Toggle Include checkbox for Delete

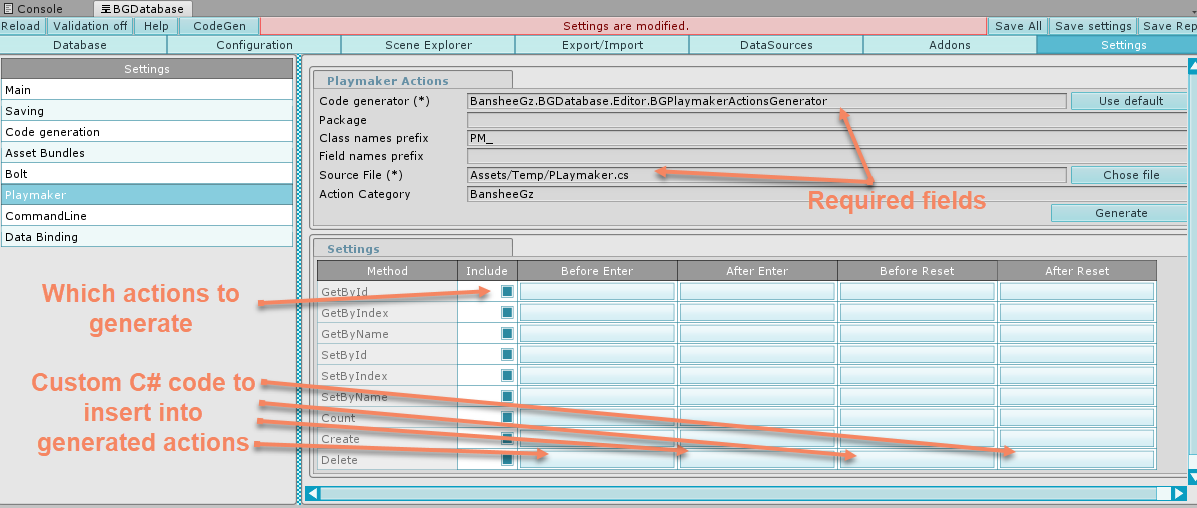(x=507, y=460)
